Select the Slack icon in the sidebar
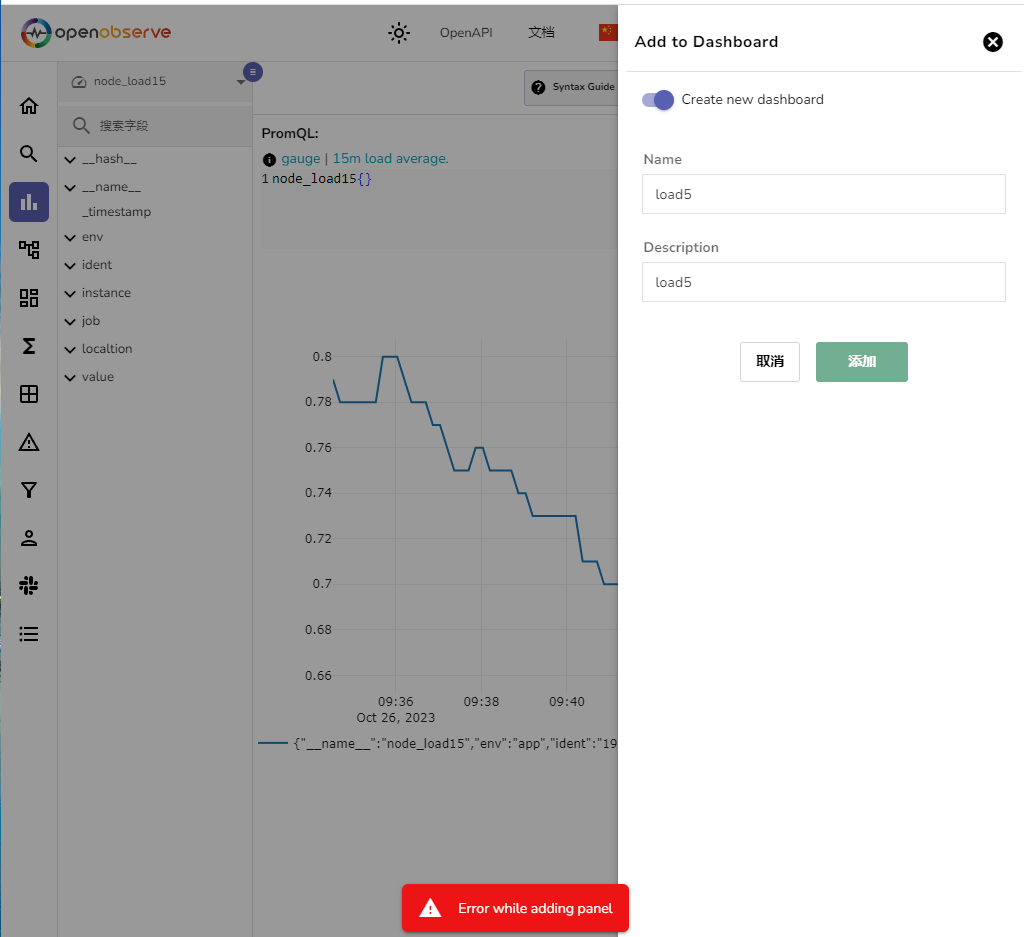1024x937 pixels. [28, 585]
